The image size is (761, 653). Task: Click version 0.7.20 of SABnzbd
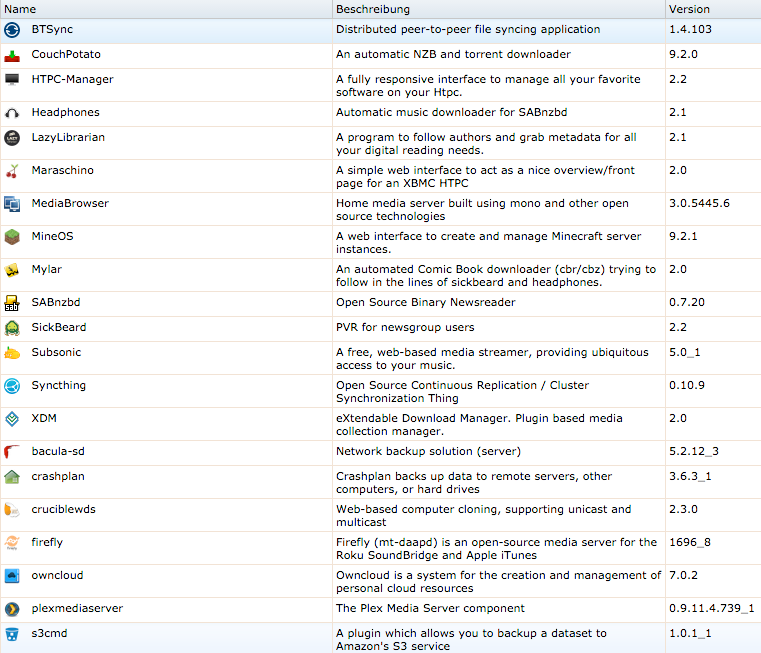coord(686,302)
